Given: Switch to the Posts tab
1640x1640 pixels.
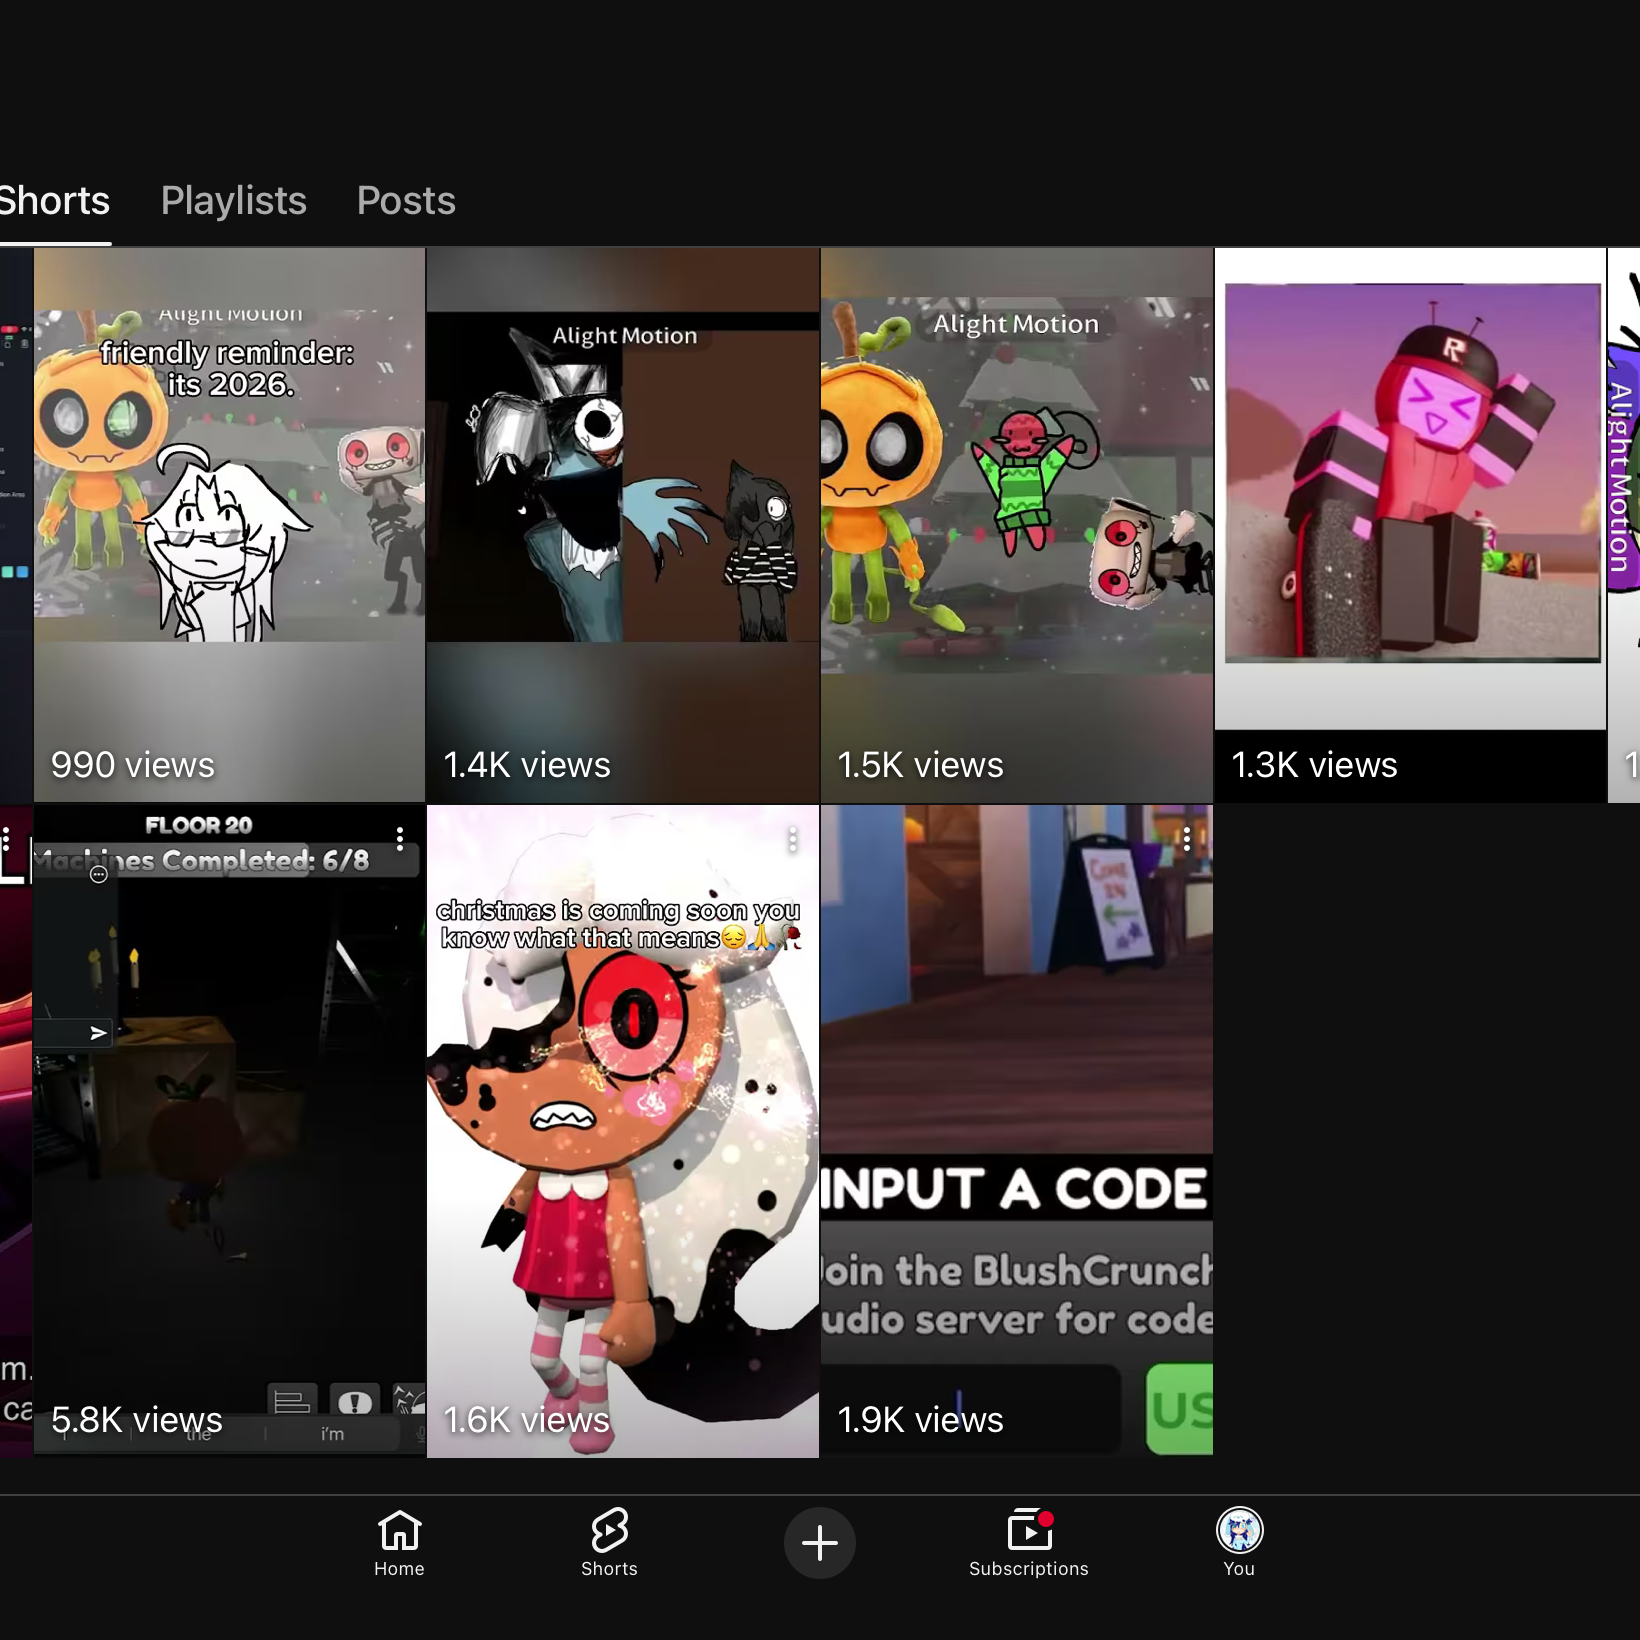Looking at the screenshot, I should click(406, 201).
